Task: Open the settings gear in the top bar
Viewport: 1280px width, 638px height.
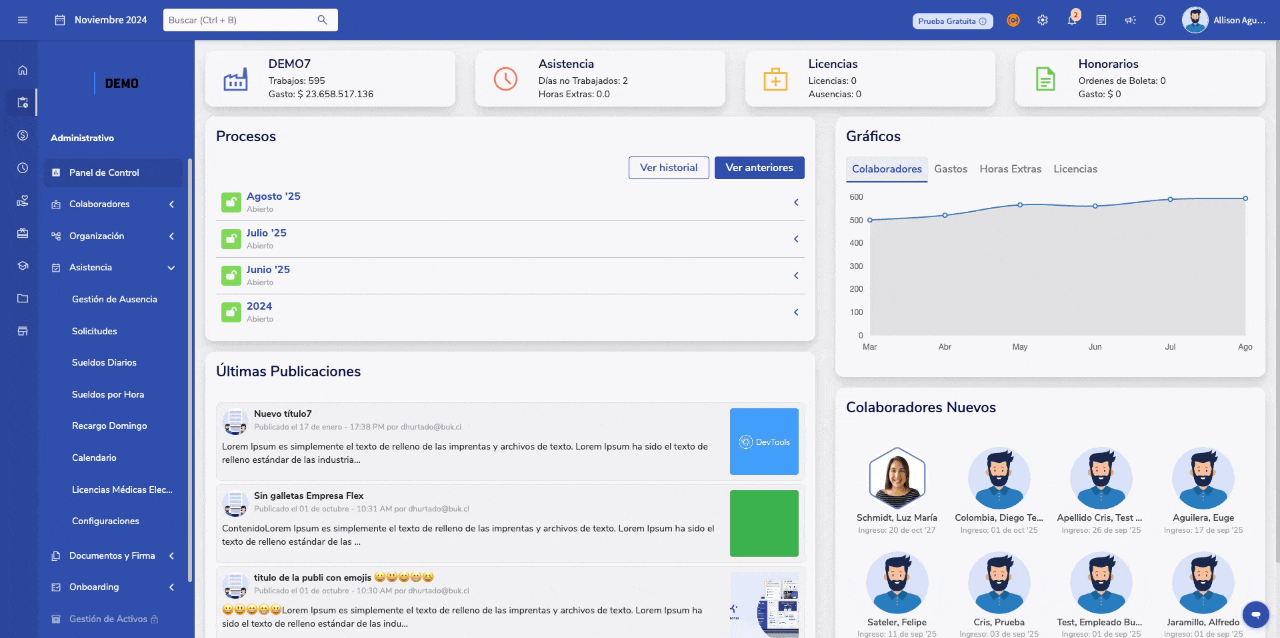Action: pyautogui.click(x=1042, y=20)
